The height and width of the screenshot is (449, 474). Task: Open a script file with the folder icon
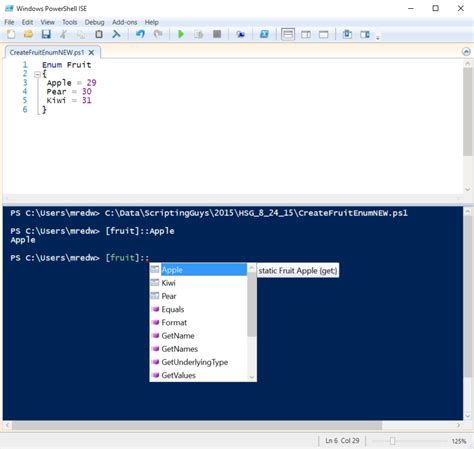tap(28, 34)
